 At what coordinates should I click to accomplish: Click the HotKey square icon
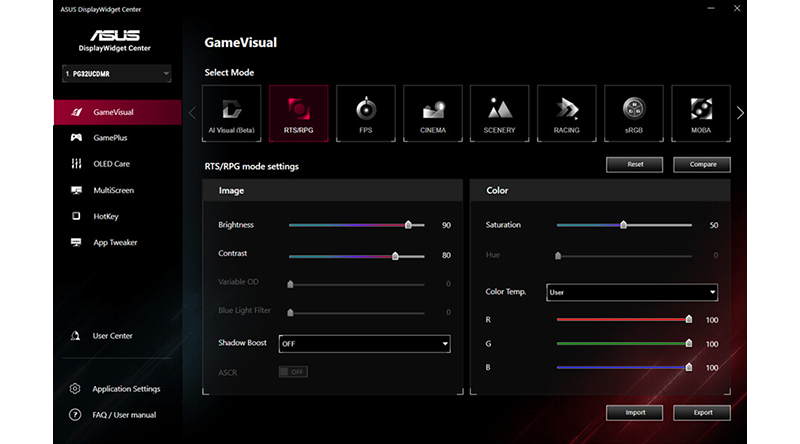[x=76, y=216]
